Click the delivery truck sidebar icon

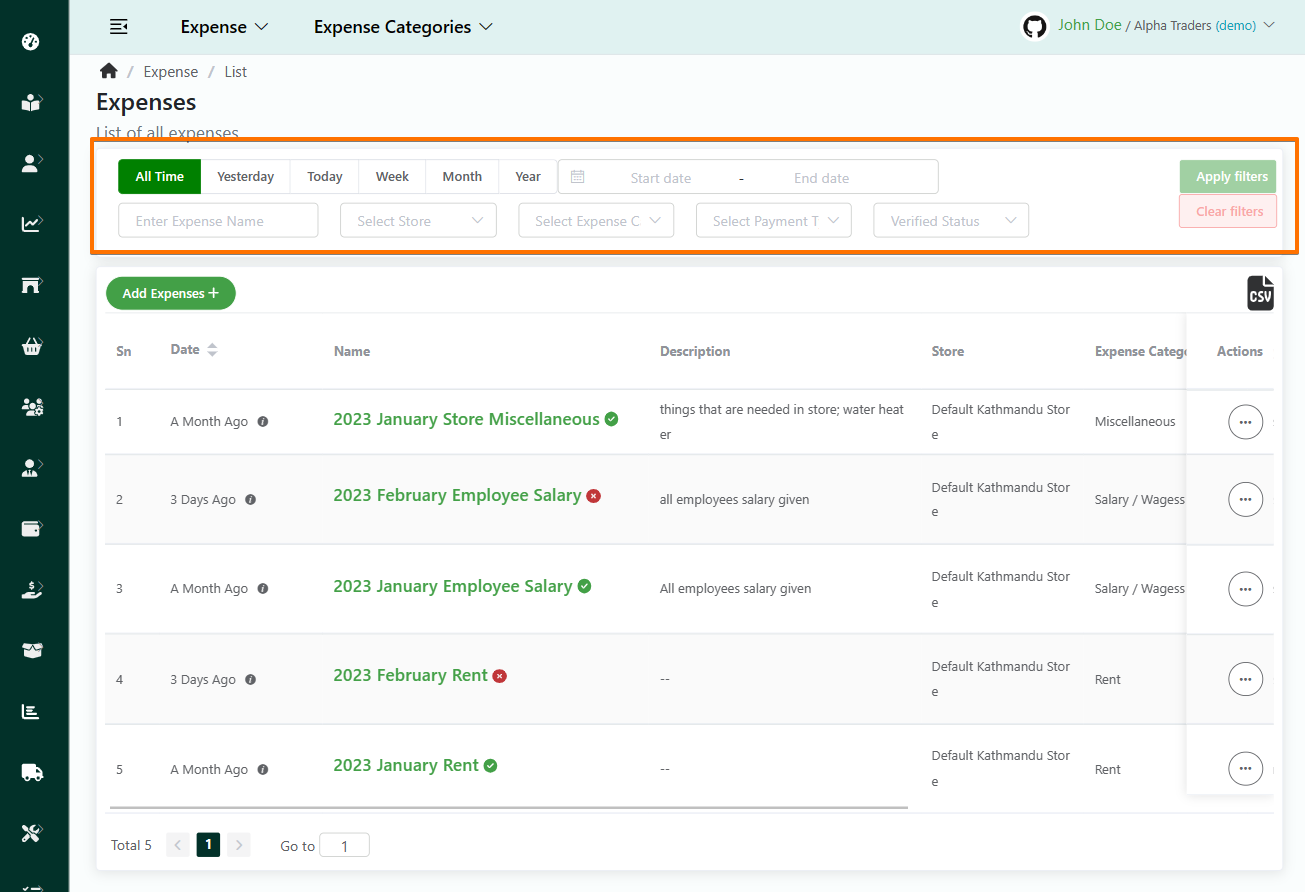(x=31, y=772)
